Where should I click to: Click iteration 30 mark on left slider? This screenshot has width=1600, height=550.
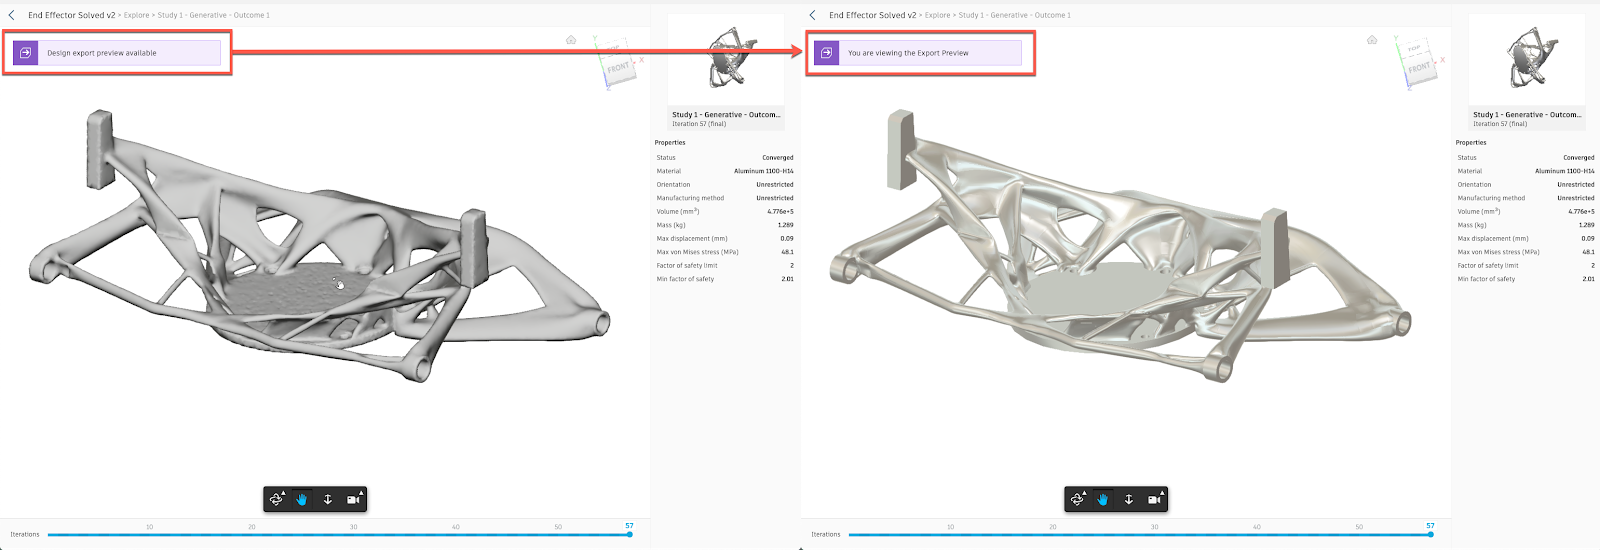pos(354,527)
